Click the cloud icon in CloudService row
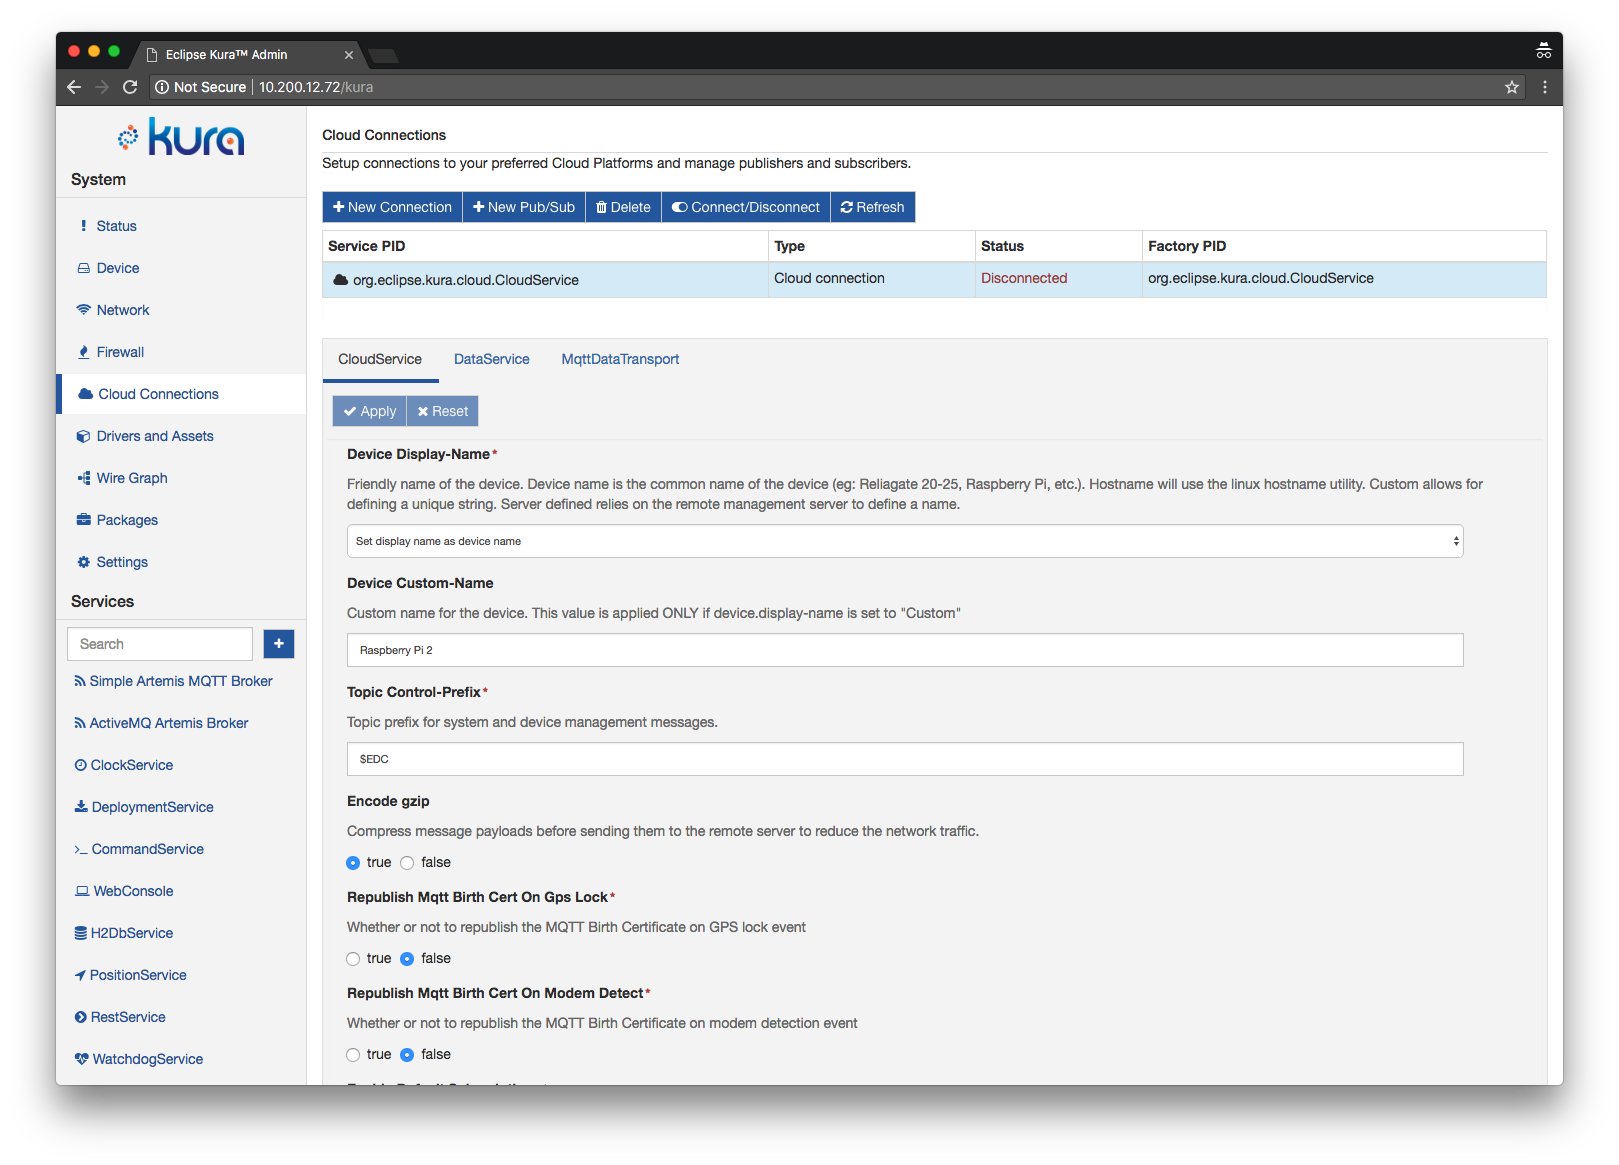This screenshot has height=1165, width=1619. [340, 280]
